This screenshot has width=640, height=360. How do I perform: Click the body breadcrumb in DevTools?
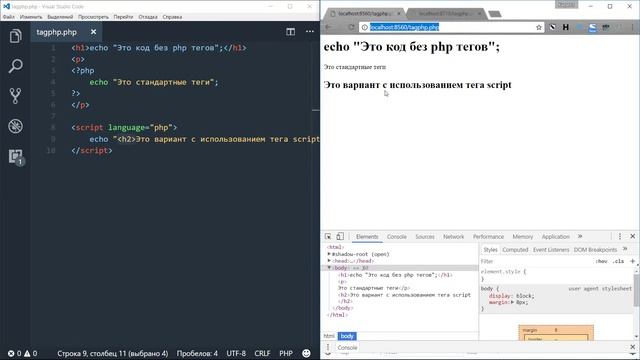[x=347, y=336]
